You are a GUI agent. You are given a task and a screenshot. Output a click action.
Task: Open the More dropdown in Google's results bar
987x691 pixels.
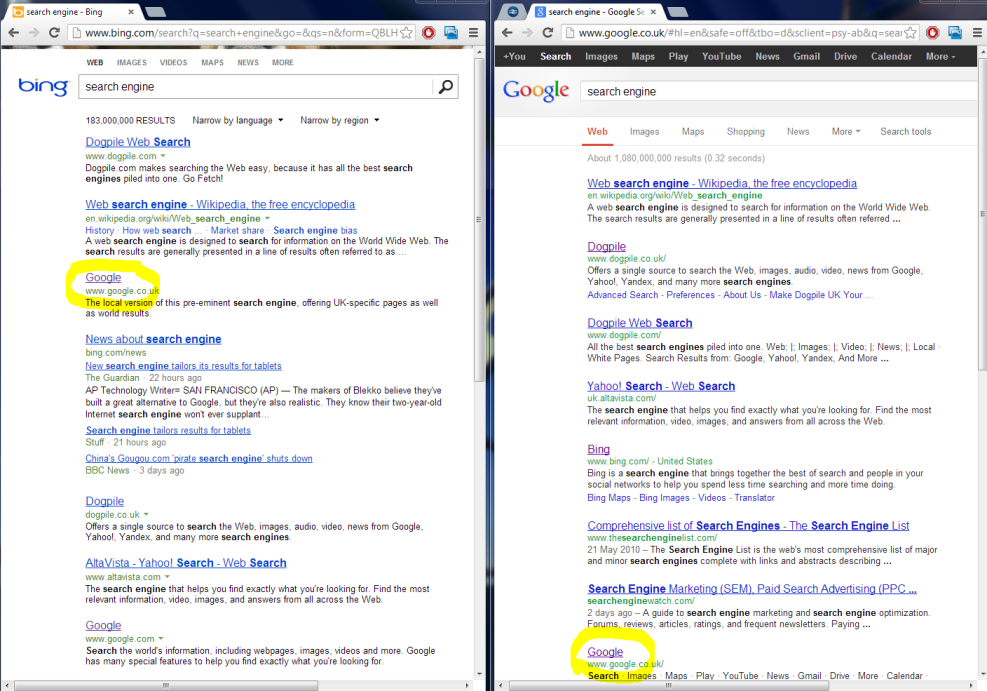pos(845,131)
